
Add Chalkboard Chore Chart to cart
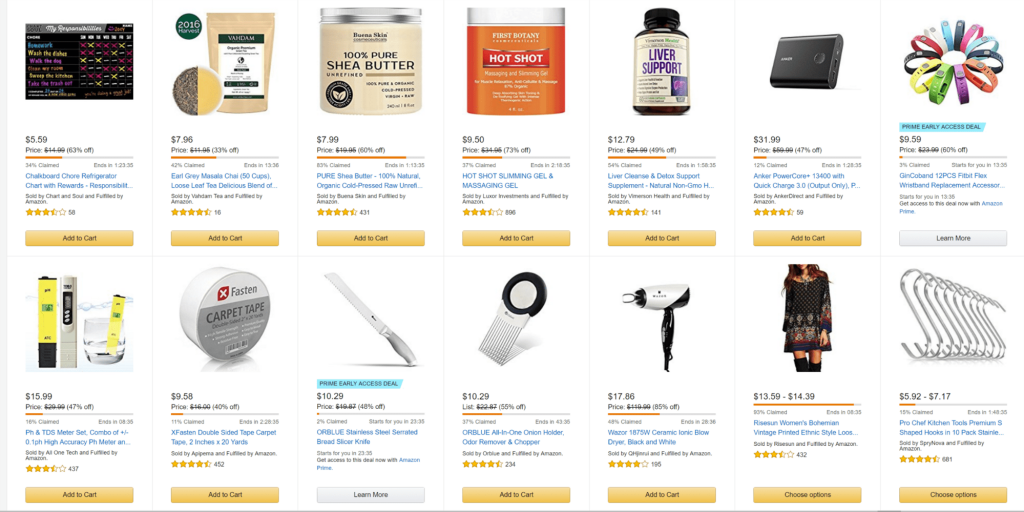click(x=79, y=238)
